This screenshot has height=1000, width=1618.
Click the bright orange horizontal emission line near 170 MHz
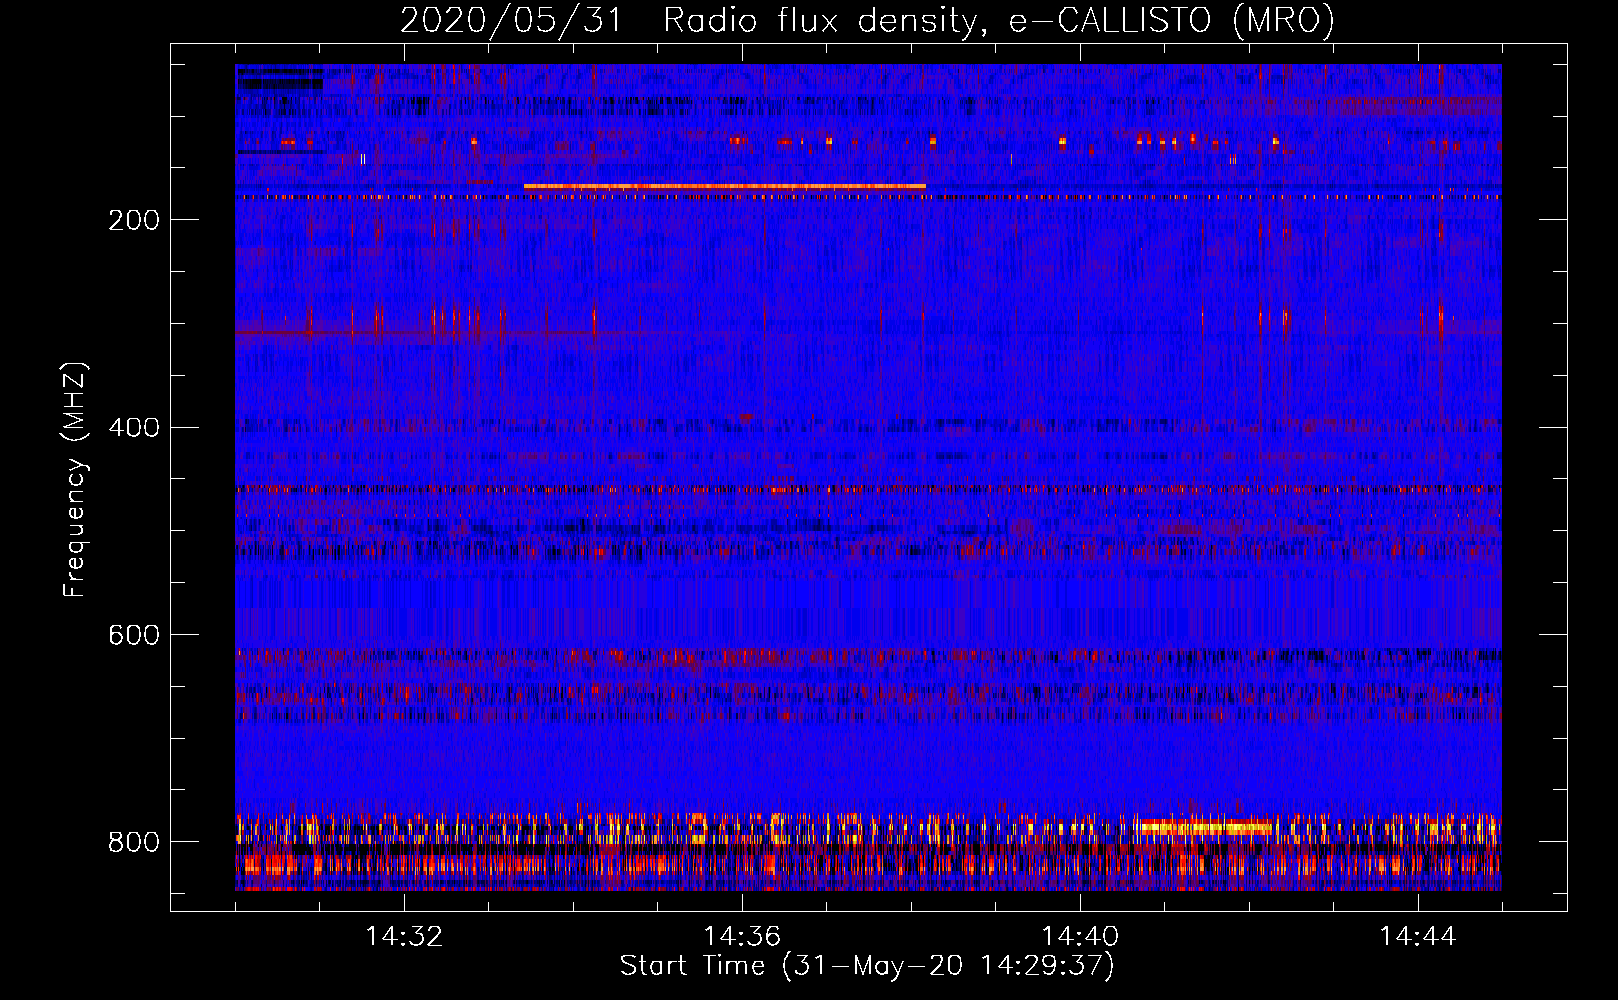[x=725, y=186]
